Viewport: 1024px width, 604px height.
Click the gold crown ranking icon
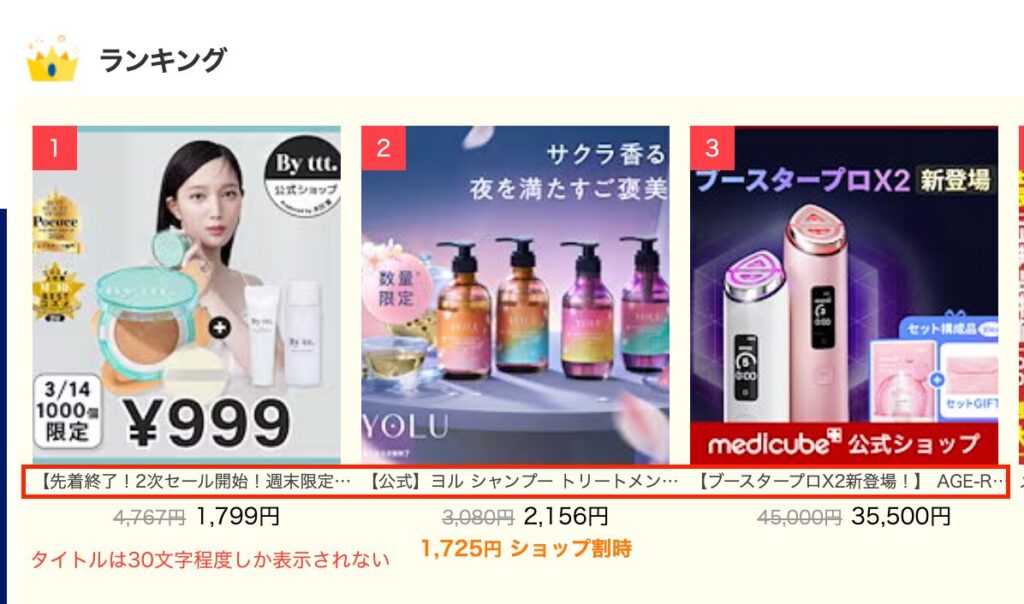tap(52, 59)
